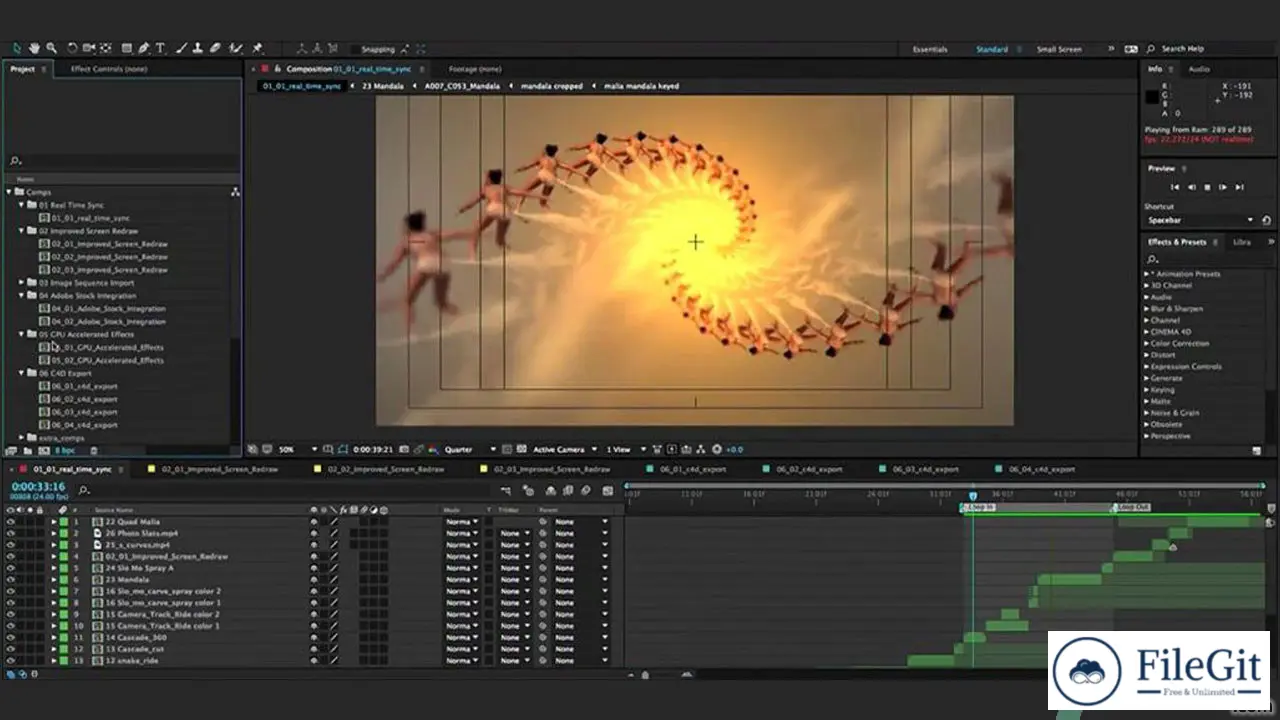Viewport: 1280px width, 720px height.
Task: Switch to the Audio panel tab
Action: pos(1199,69)
